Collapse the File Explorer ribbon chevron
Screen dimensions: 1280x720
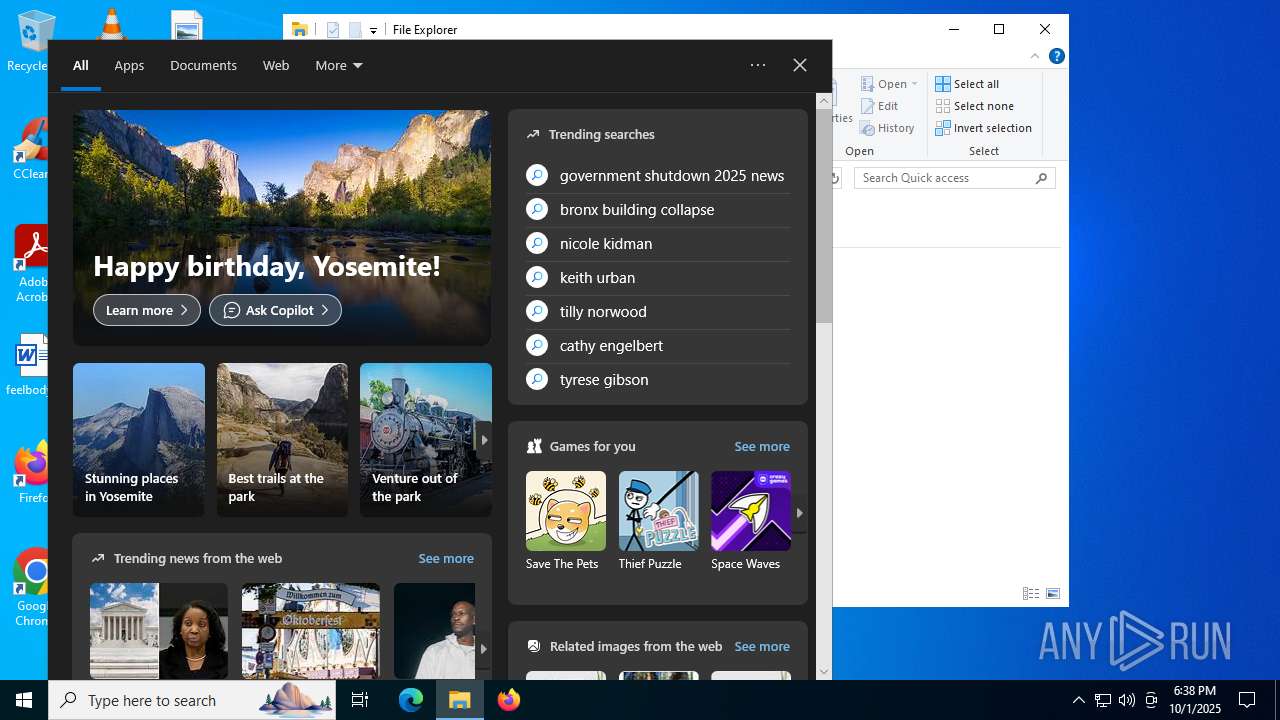click(x=1035, y=56)
